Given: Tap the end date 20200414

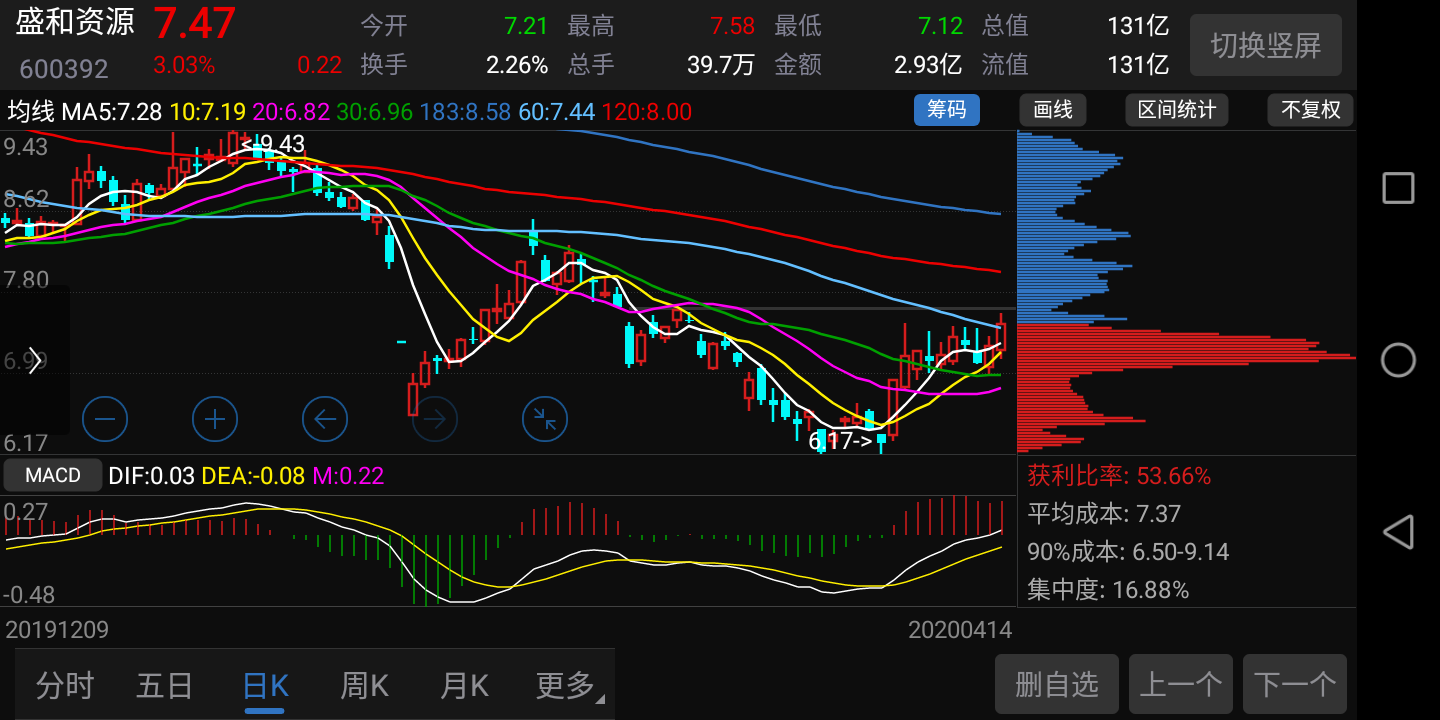Looking at the screenshot, I should 960,630.
